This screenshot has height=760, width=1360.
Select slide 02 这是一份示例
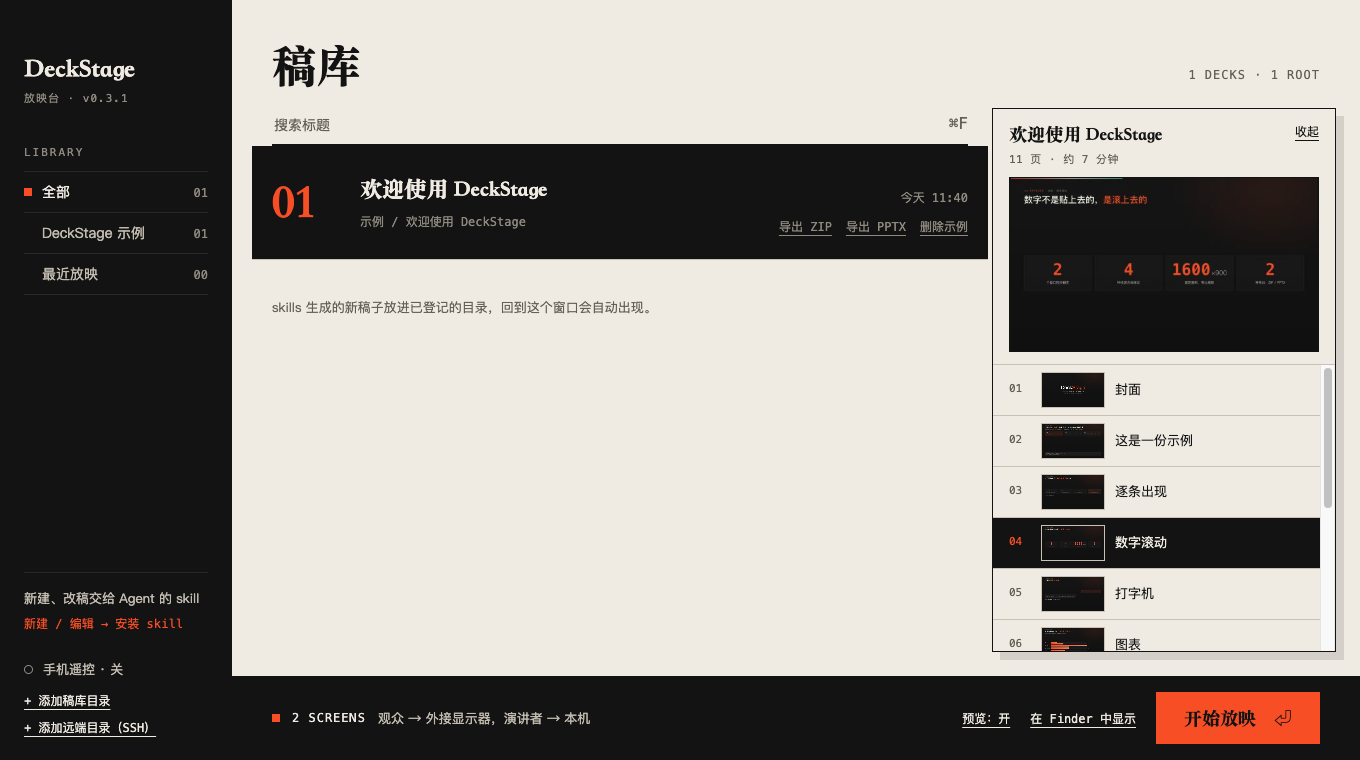click(1156, 440)
